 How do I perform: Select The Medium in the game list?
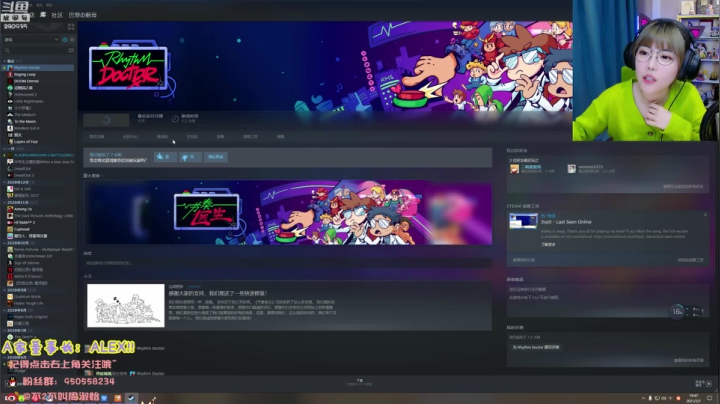click(x=25, y=115)
